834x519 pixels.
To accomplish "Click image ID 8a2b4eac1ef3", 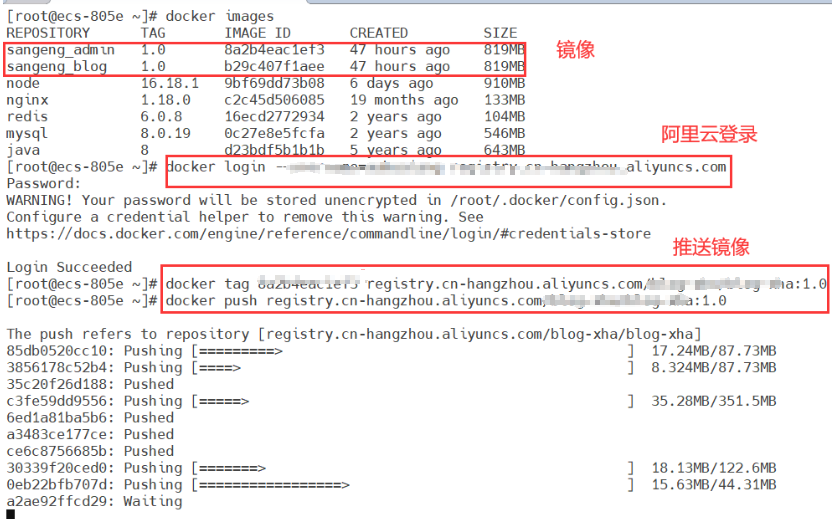I will click(x=274, y=50).
